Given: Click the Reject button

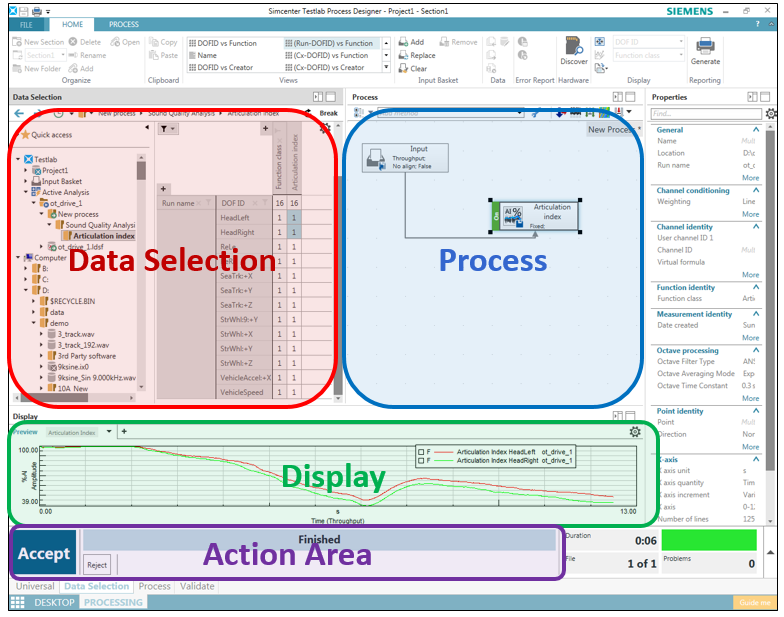Looking at the screenshot, I should (97, 565).
